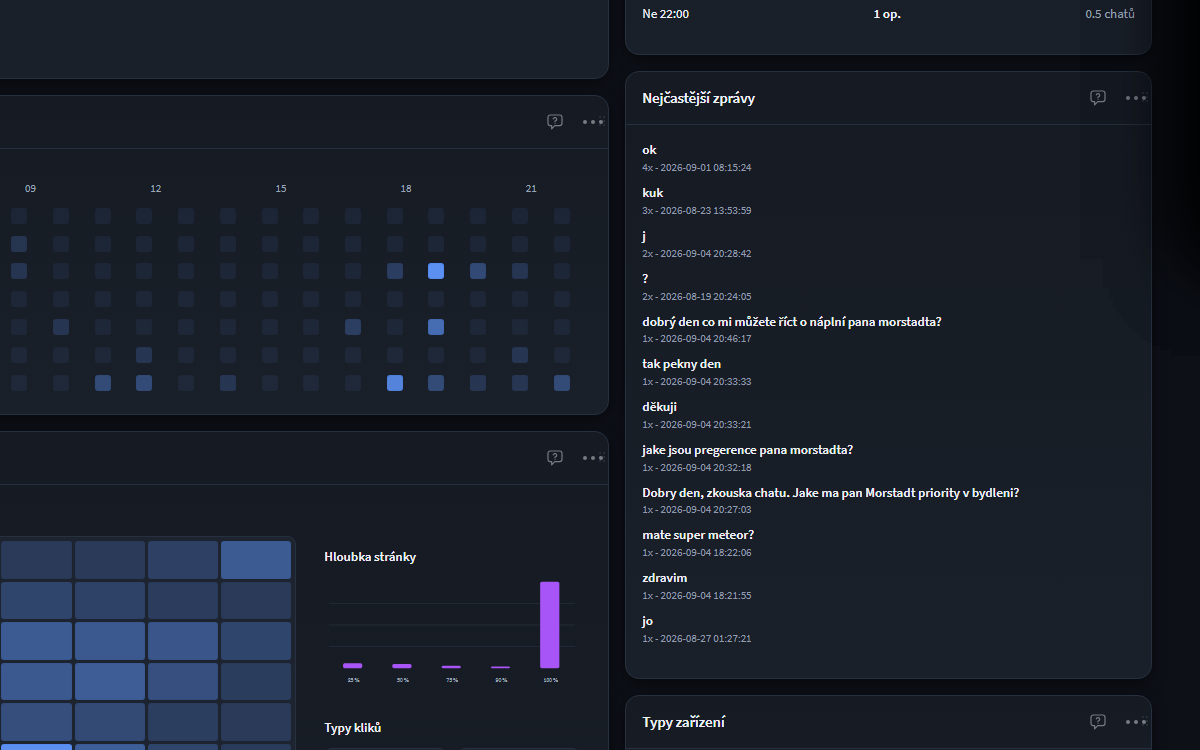Click the brightest heatmap cell in the bottom row
1200x750 pixels.
click(x=395, y=383)
